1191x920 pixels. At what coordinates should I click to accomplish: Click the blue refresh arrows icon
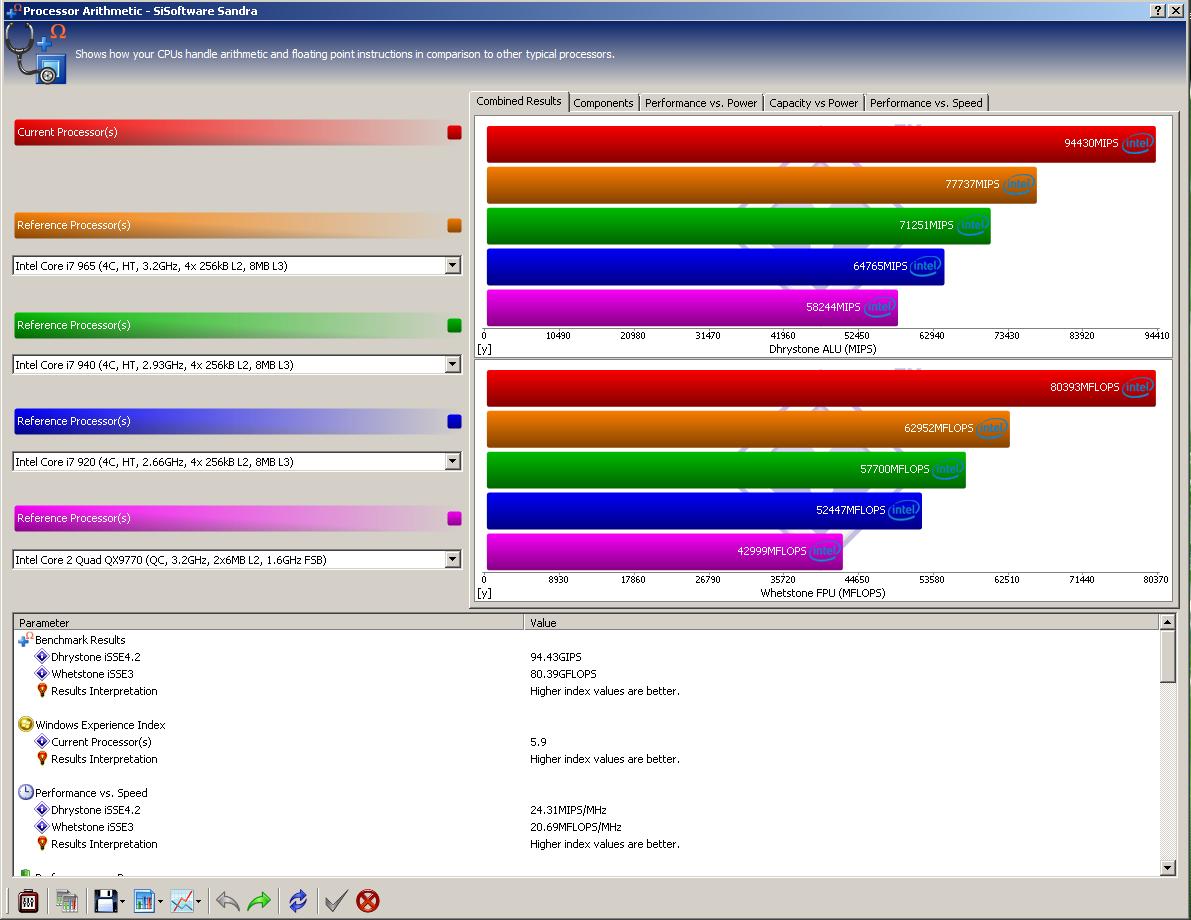298,901
